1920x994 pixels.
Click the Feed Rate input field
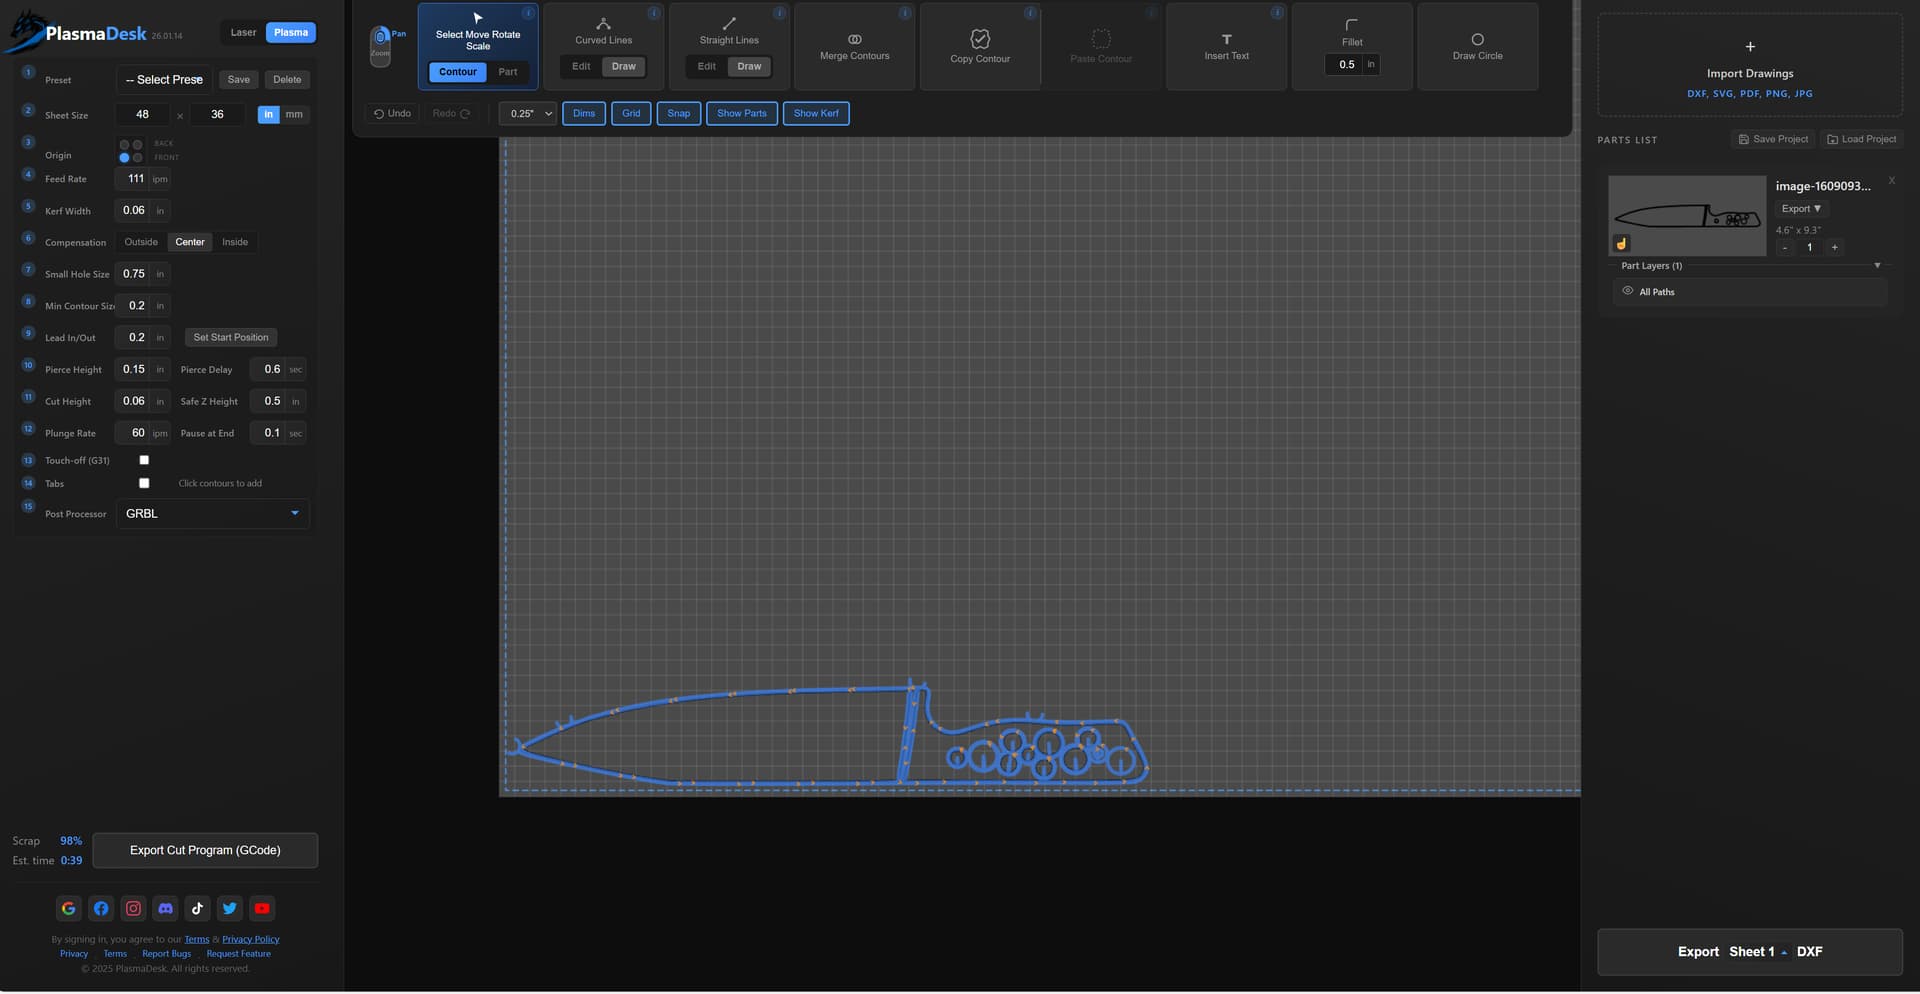(134, 179)
